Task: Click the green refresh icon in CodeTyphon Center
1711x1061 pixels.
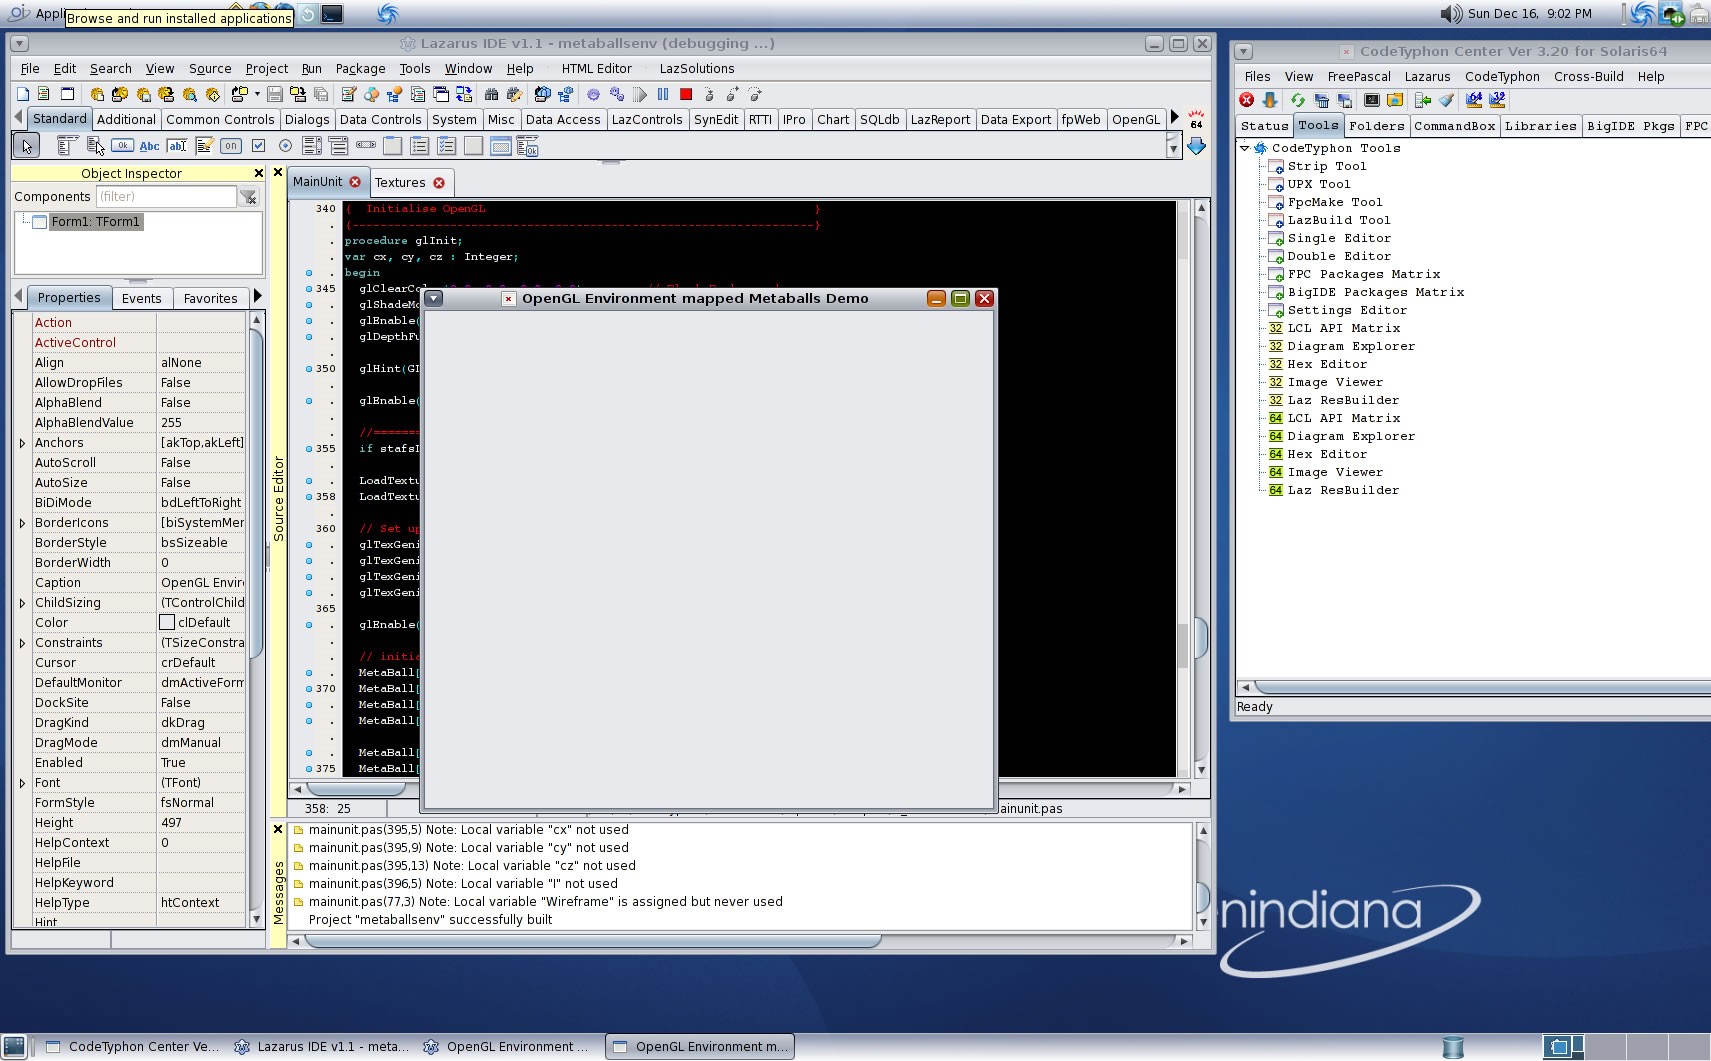Action: [1297, 100]
